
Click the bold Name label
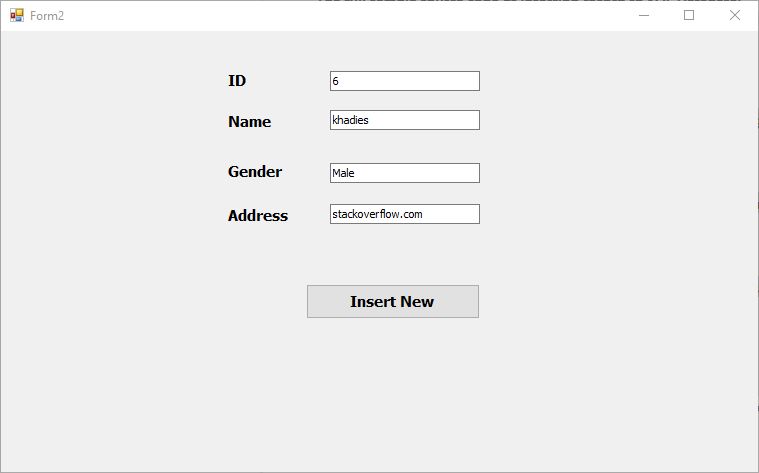[x=249, y=122]
